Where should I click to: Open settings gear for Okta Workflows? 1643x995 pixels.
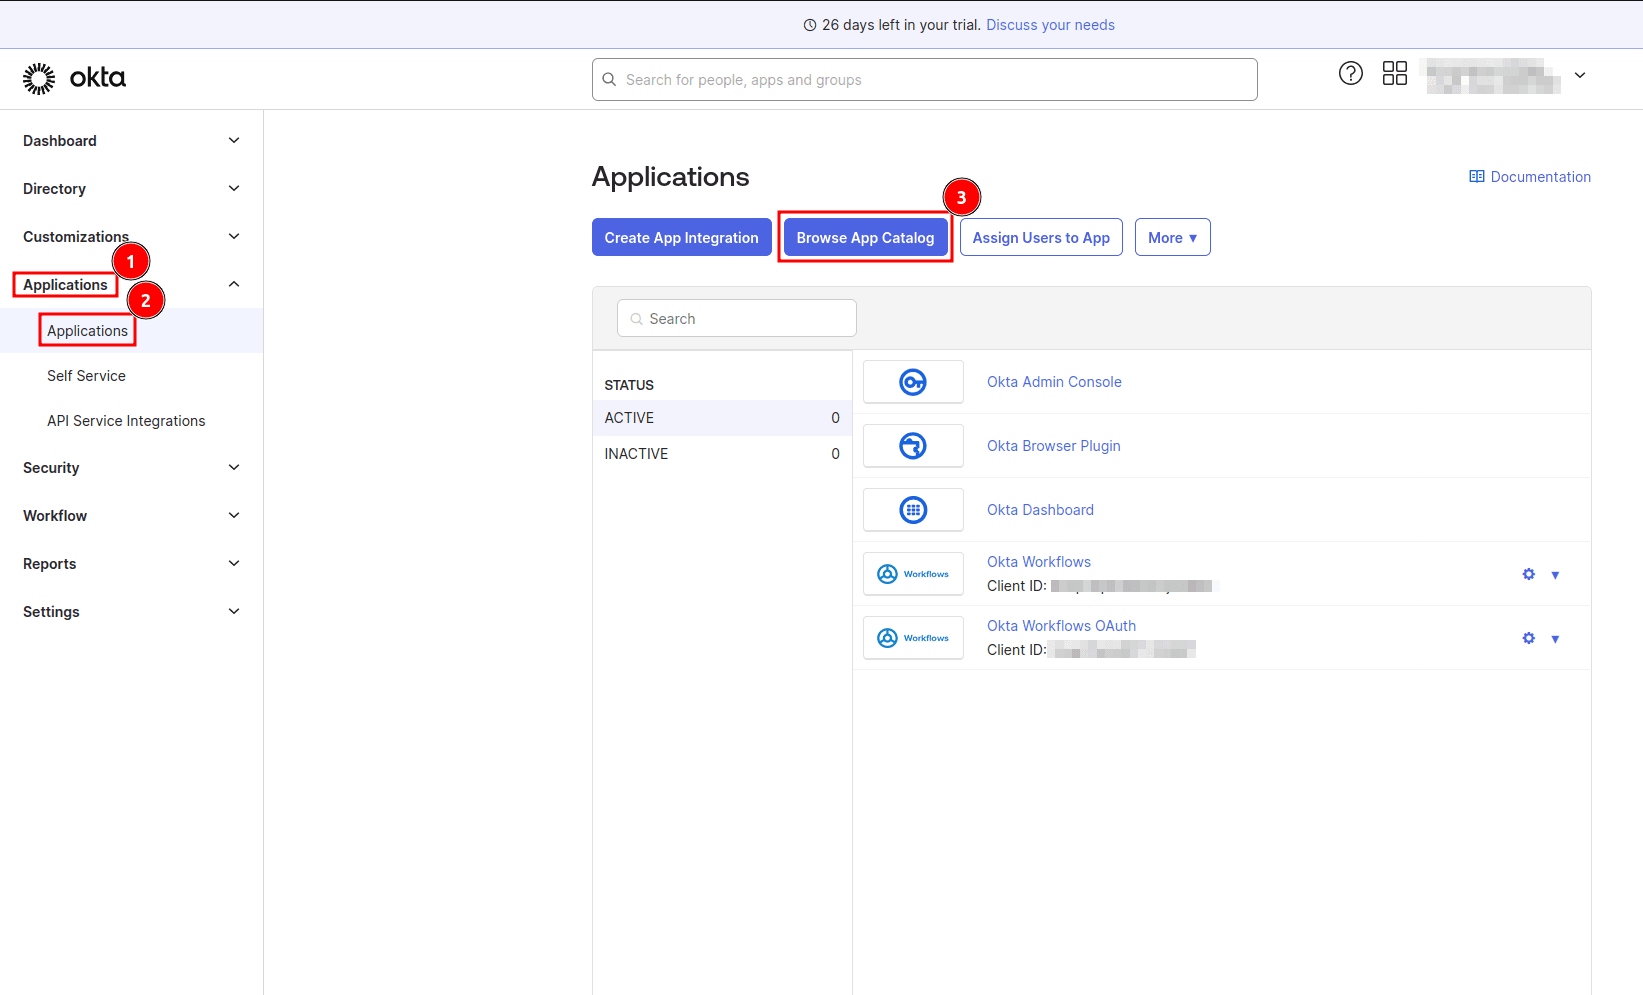[x=1528, y=574]
